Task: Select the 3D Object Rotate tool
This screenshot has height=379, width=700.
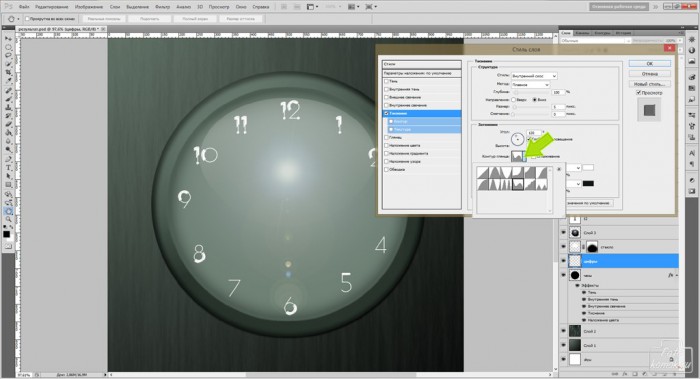Action: pyautogui.click(x=8, y=195)
